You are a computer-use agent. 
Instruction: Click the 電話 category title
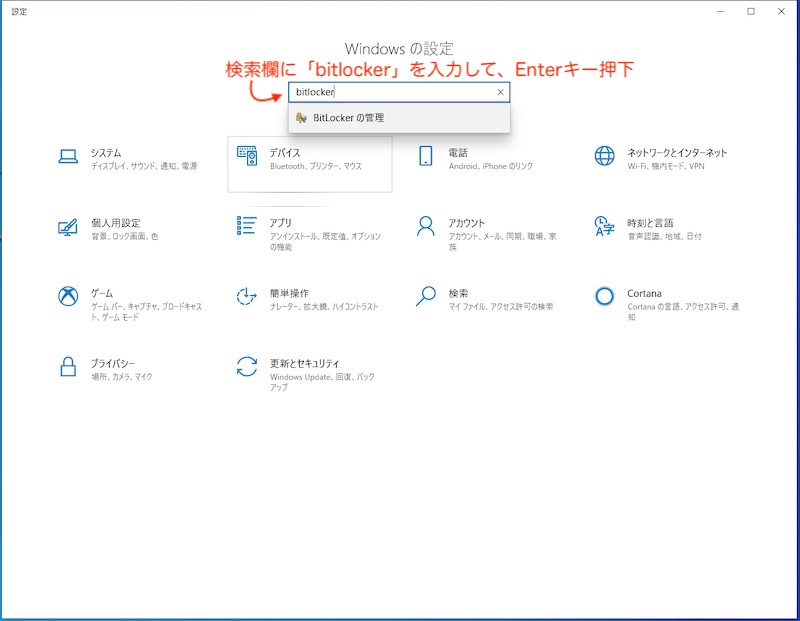pyautogui.click(x=458, y=153)
